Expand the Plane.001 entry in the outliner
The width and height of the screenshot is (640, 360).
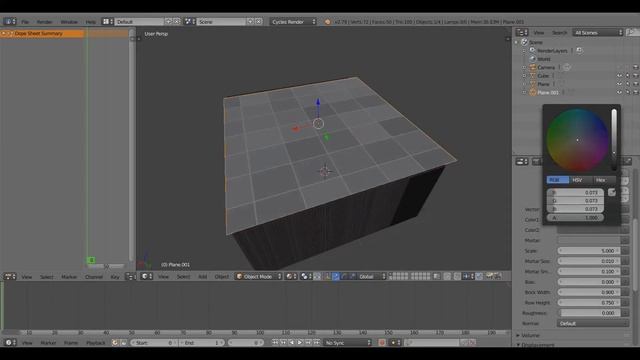click(x=524, y=92)
